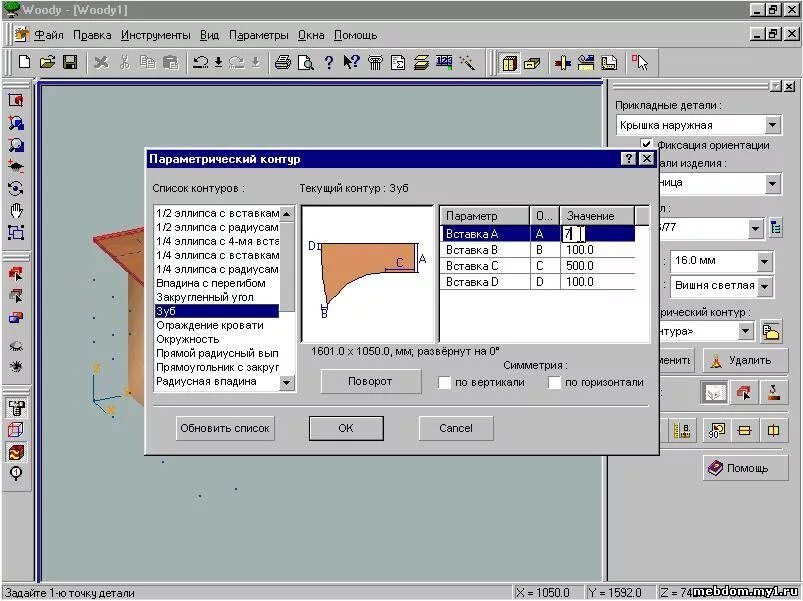Click the OK button

pos(346,428)
